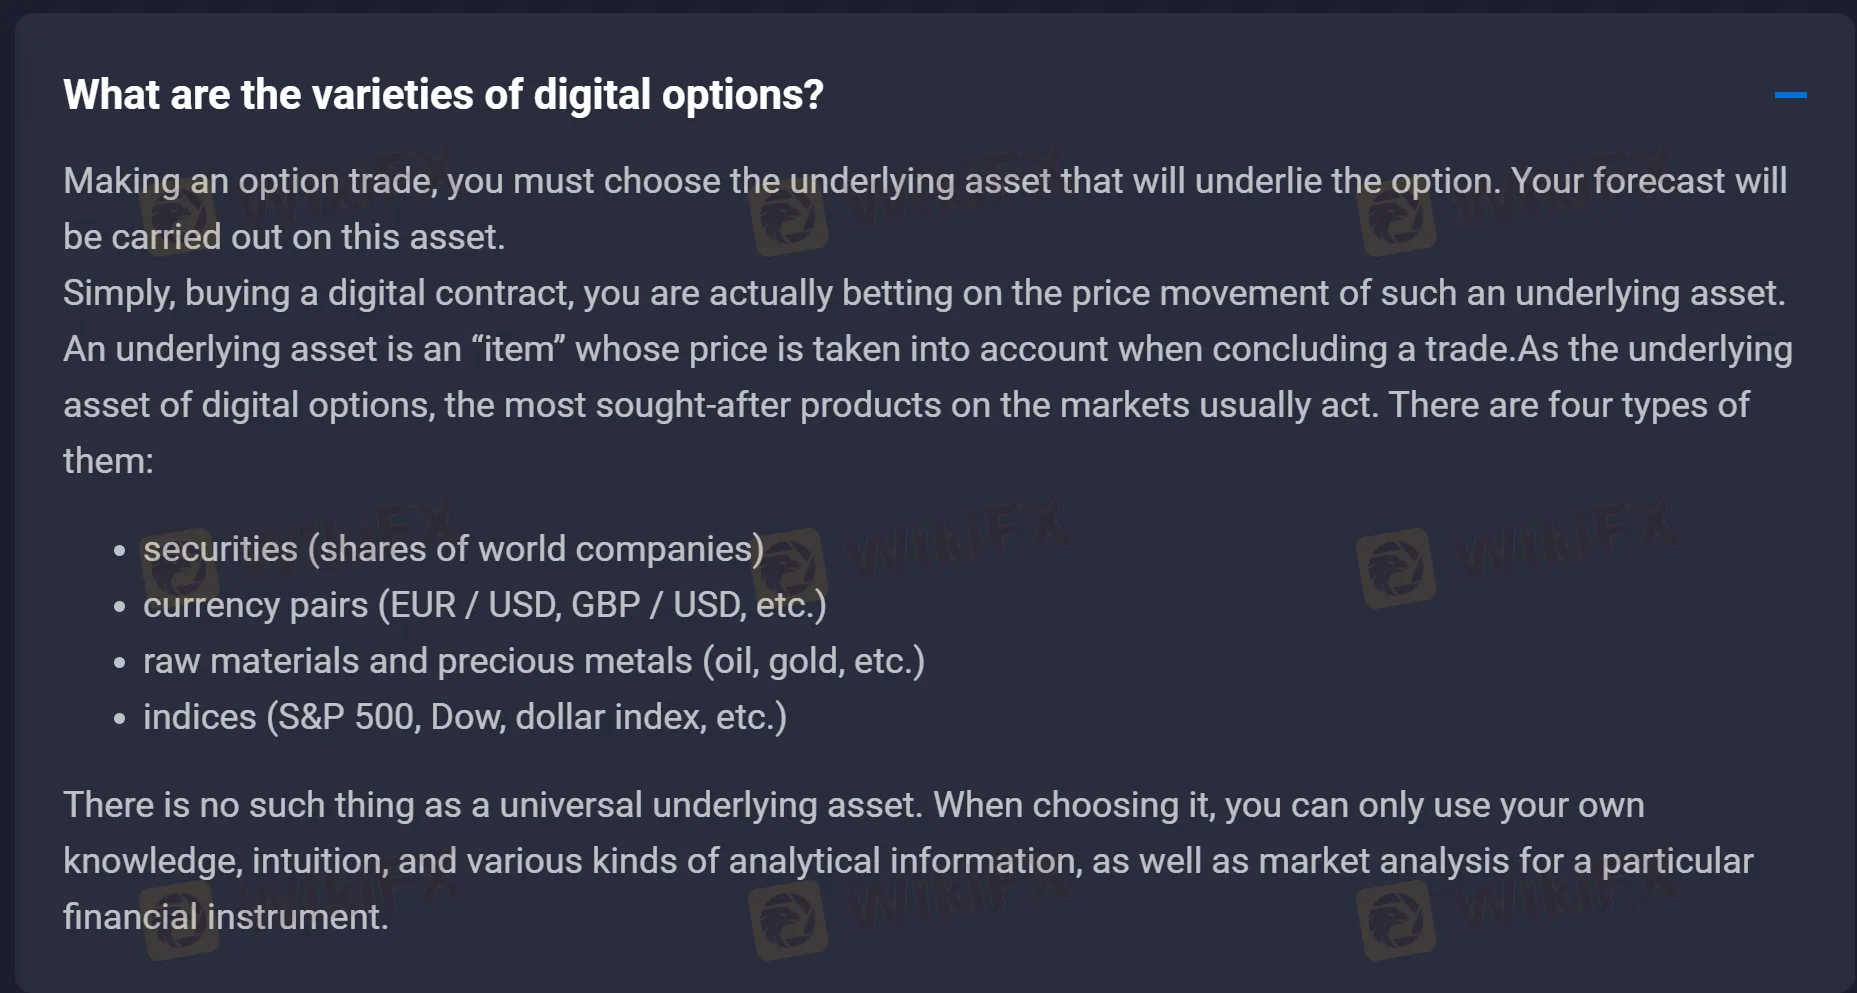Click the bullet dot before "raw materials"
Image resolution: width=1857 pixels, height=993 pixels.
pyautogui.click(x=120, y=663)
